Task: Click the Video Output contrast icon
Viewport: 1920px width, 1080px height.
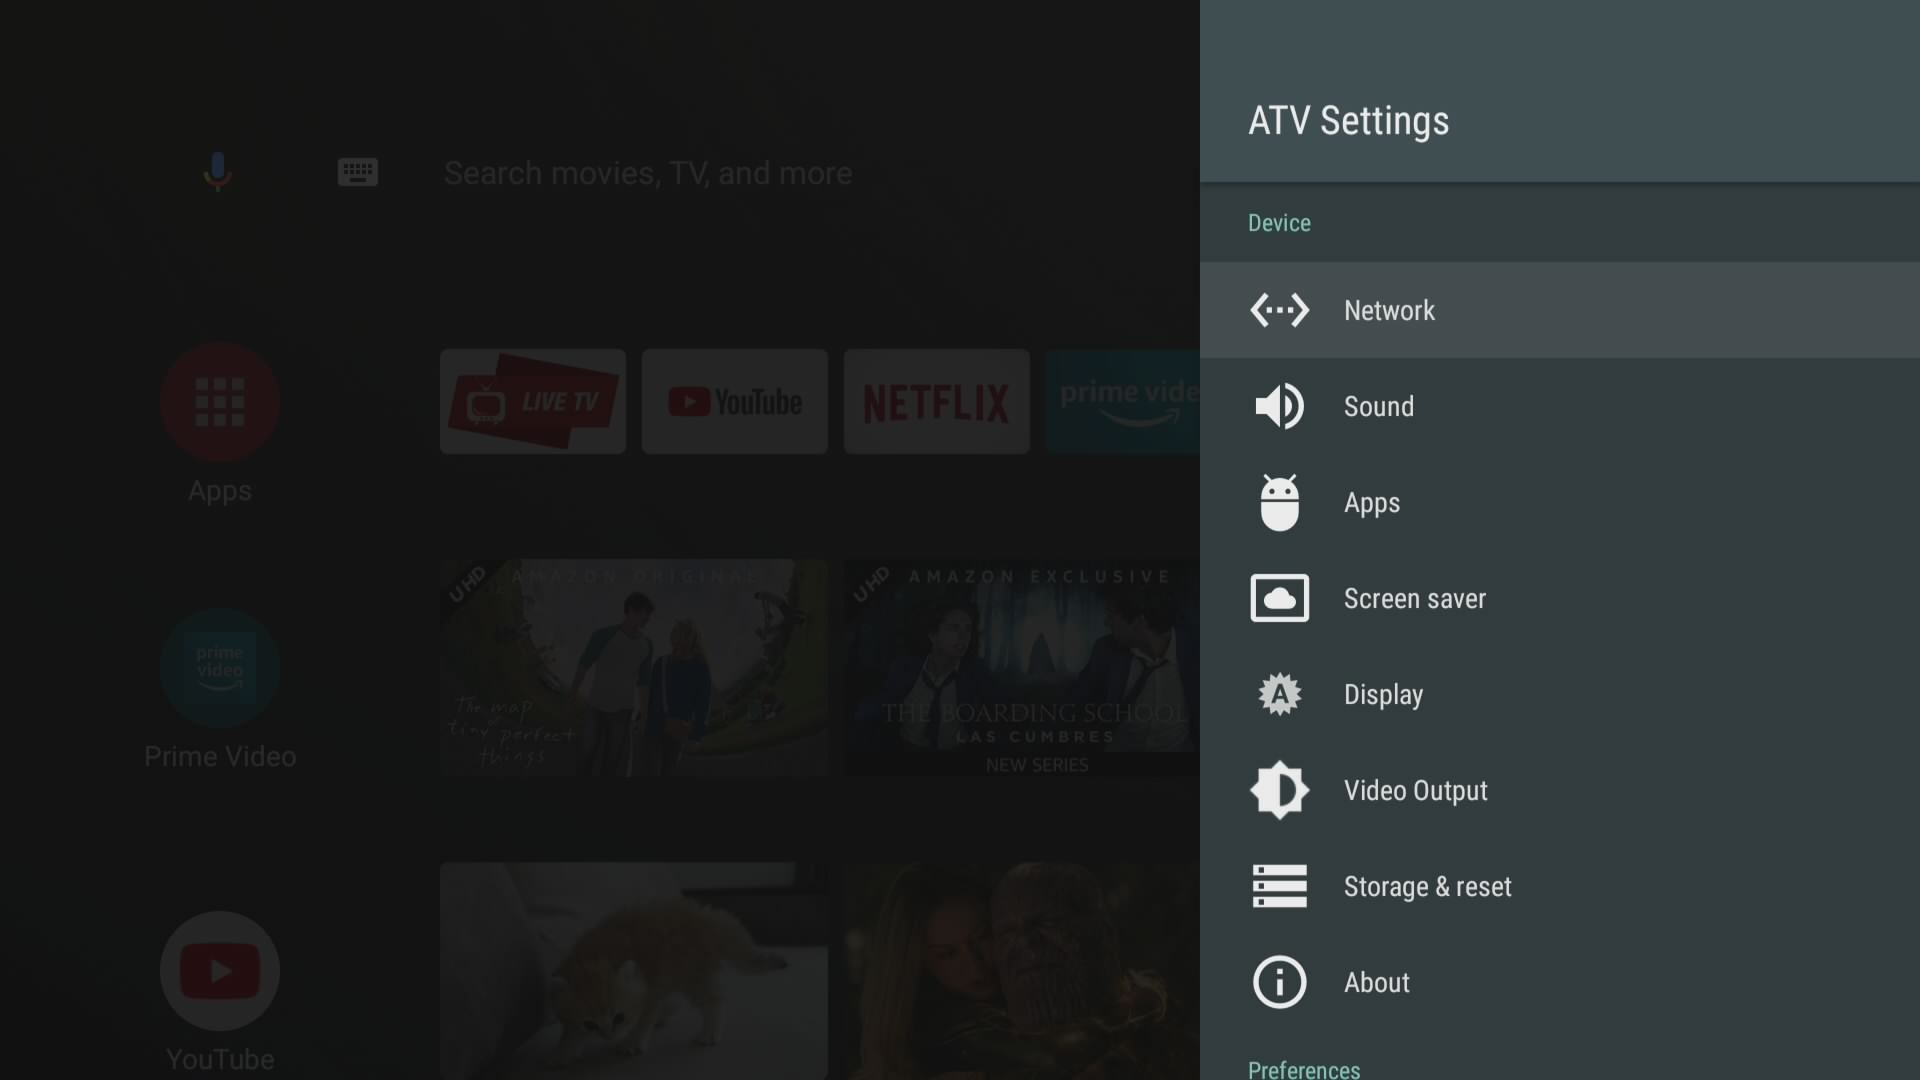Action: pos(1279,790)
